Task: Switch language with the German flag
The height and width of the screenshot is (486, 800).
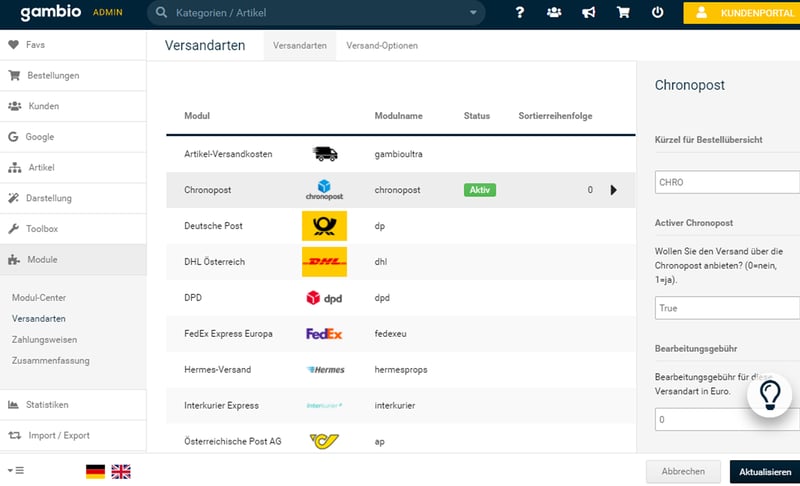Action: point(95,471)
